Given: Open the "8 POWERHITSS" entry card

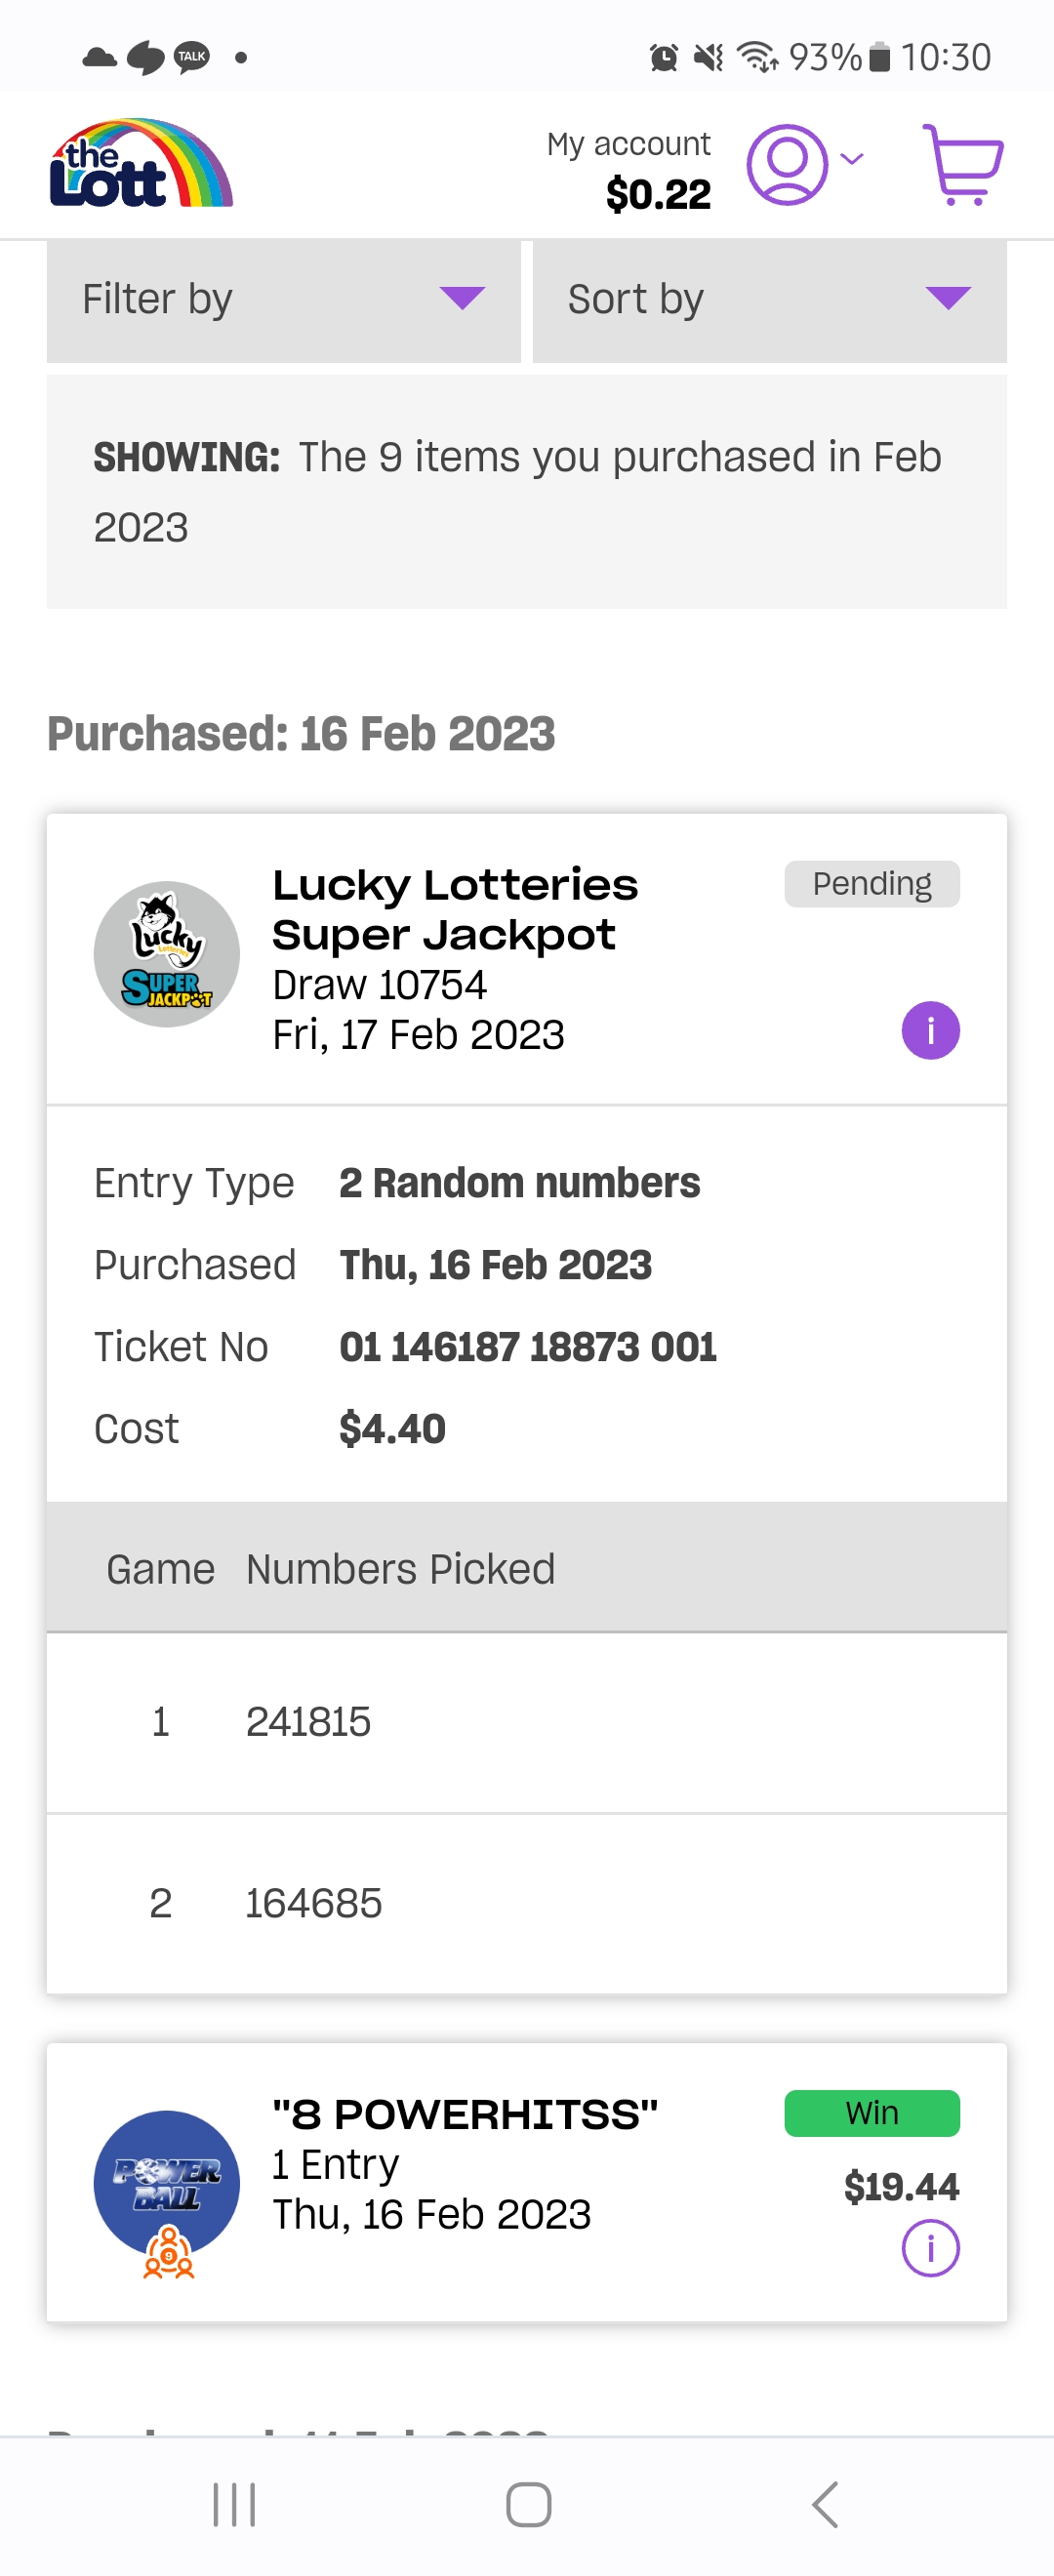Looking at the screenshot, I should tap(500, 2180).
